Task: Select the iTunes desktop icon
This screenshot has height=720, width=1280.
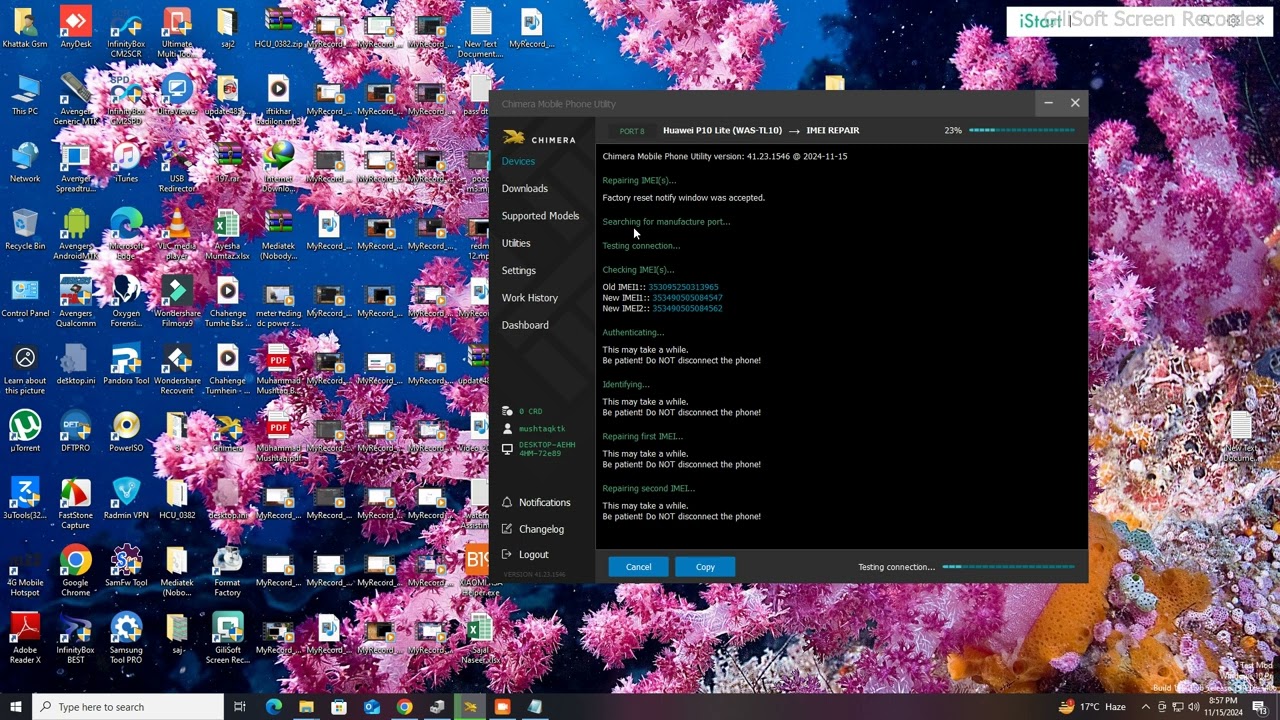Action: click(x=126, y=162)
